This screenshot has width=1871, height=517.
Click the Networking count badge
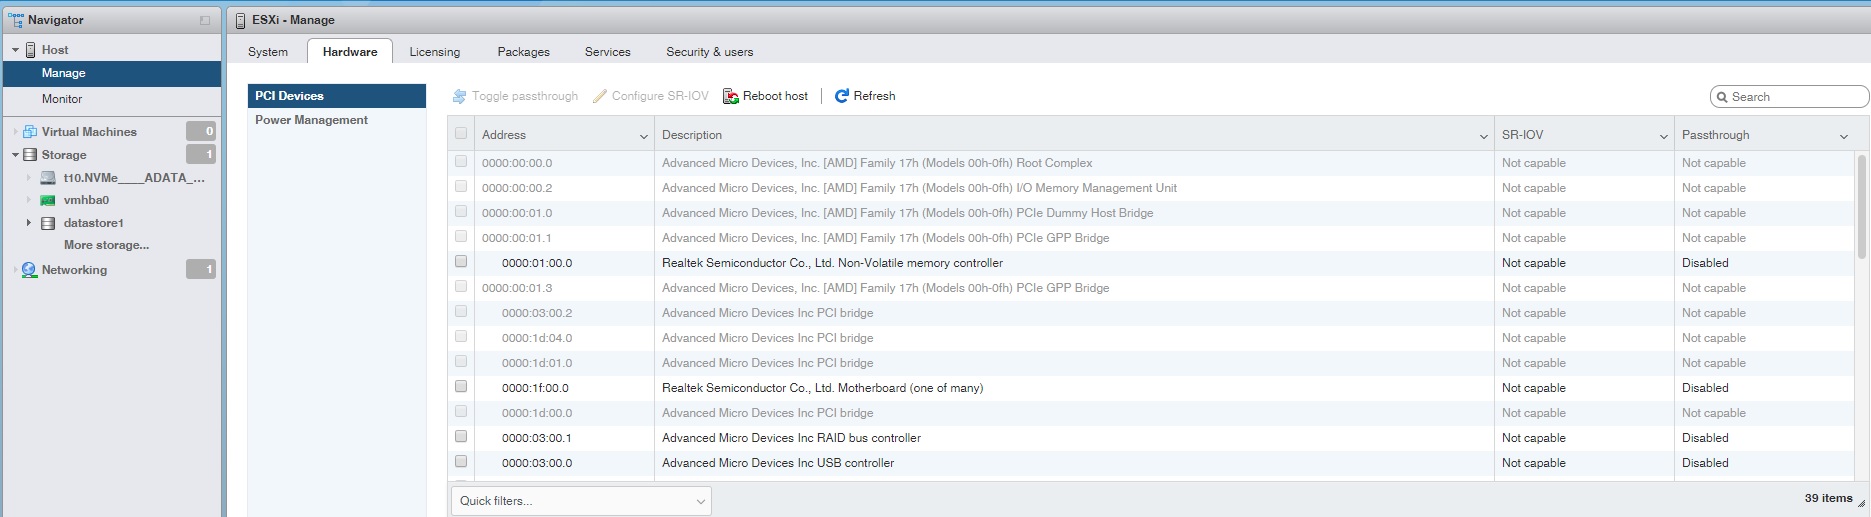click(201, 269)
